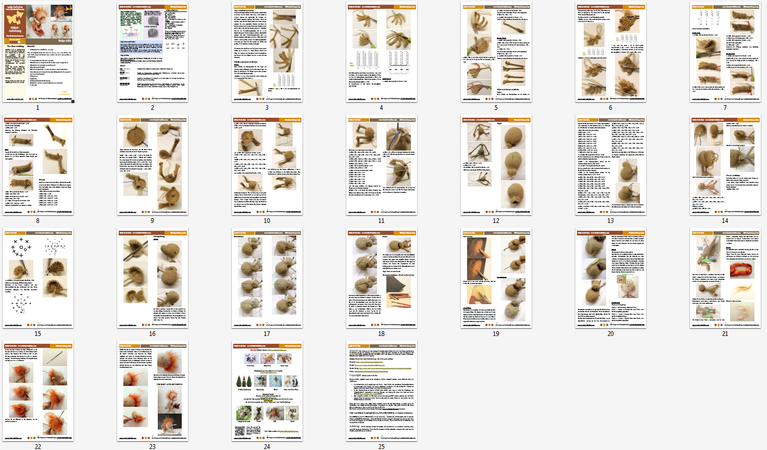Select the last page 25 thumbnail
The height and width of the screenshot is (450, 767).
[382, 392]
